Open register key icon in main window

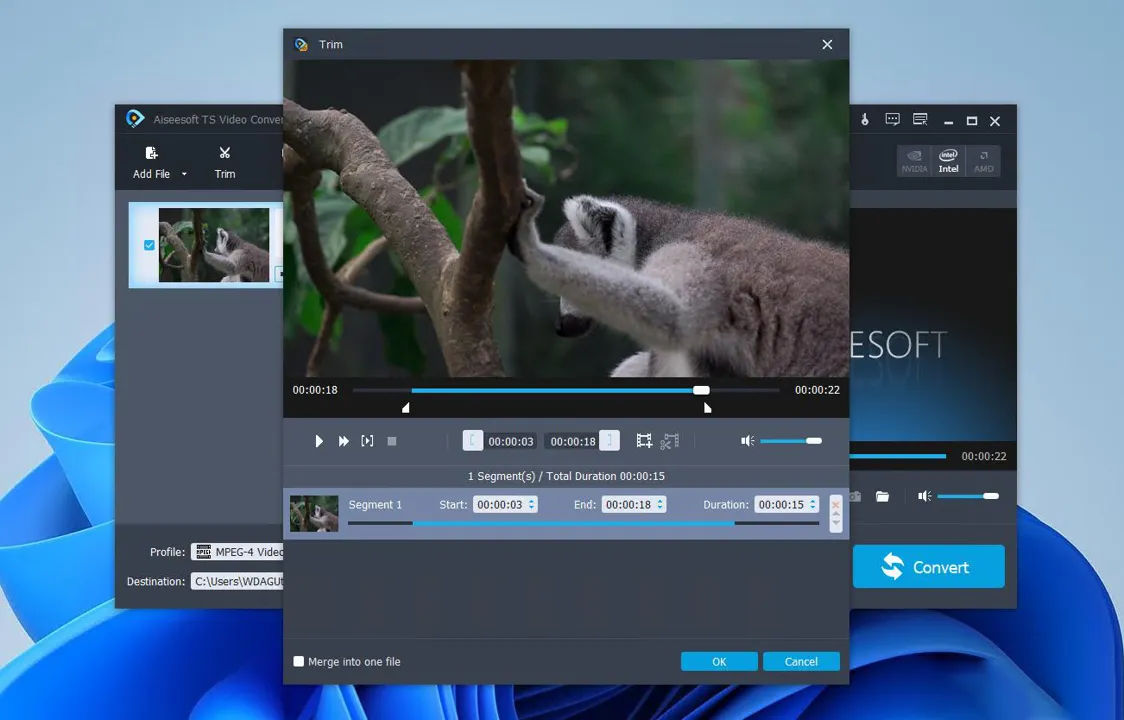click(865, 120)
